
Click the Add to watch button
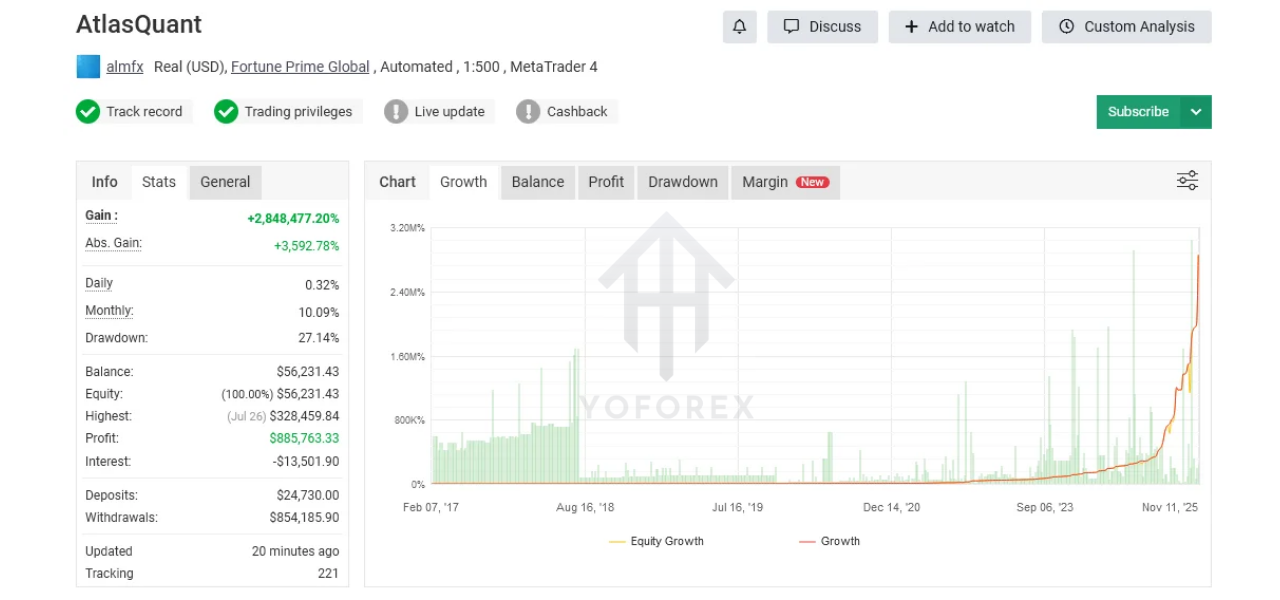[959, 27]
